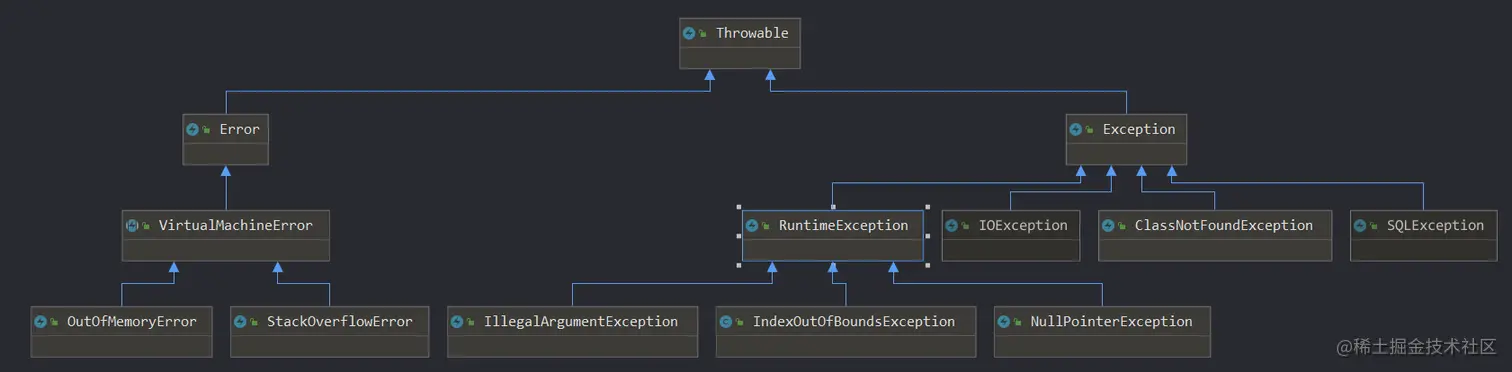Select the Throwable class node label
Image resolution: width=1512 pixels, height=372 pixels.
[x=752, y=33]
